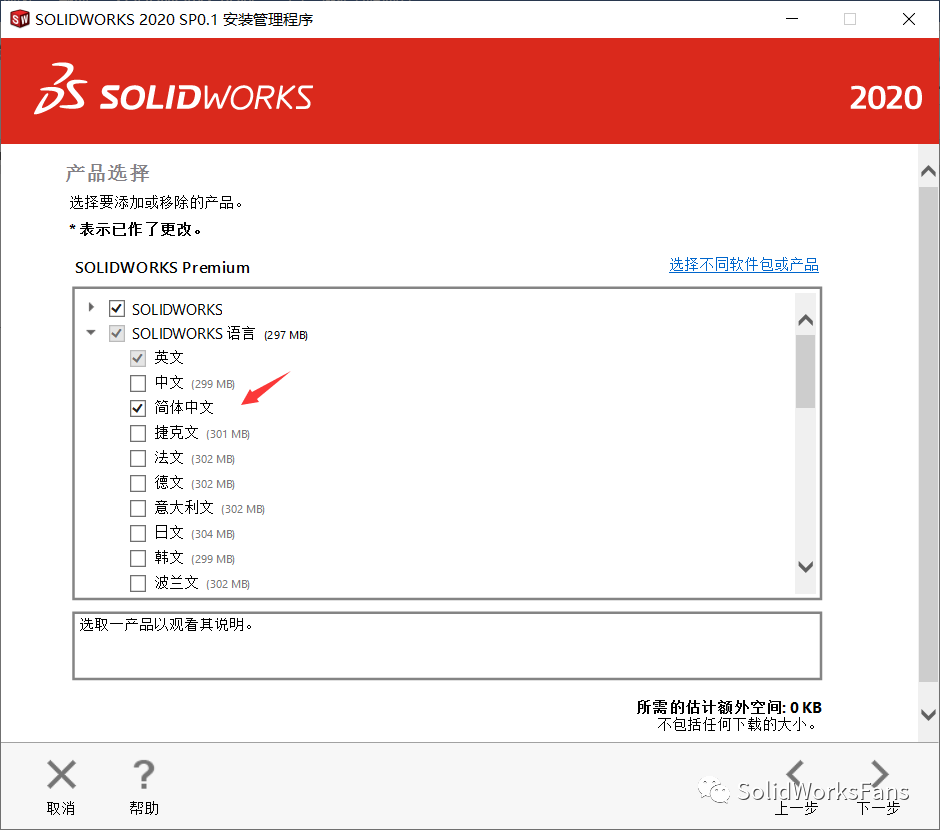
Task: Enable the 中文 (299 MB) checkbox
Action: point(138,383)
